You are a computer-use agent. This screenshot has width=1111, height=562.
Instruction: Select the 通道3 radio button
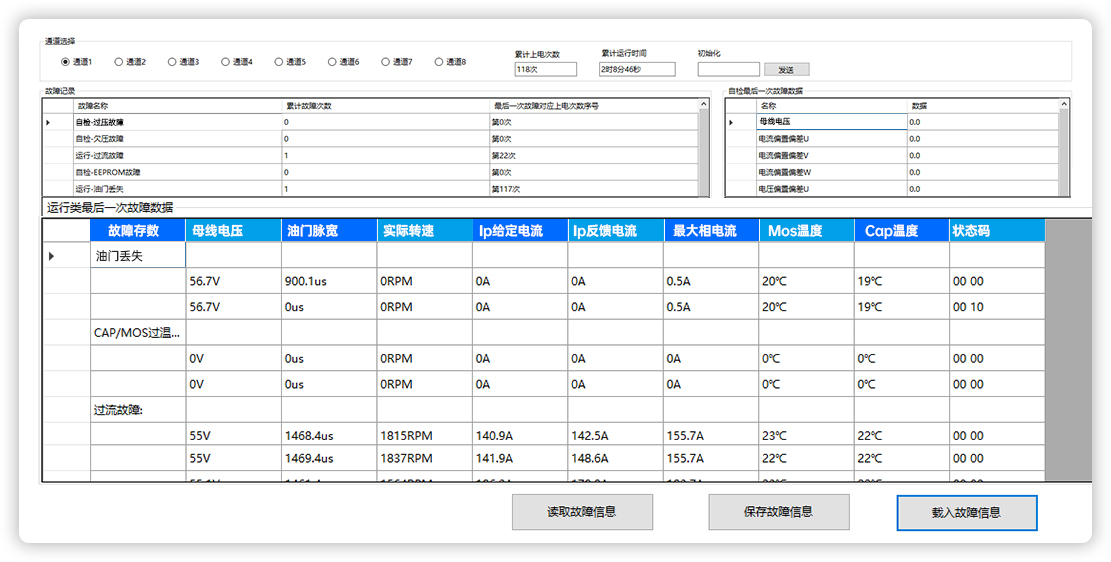172,62
